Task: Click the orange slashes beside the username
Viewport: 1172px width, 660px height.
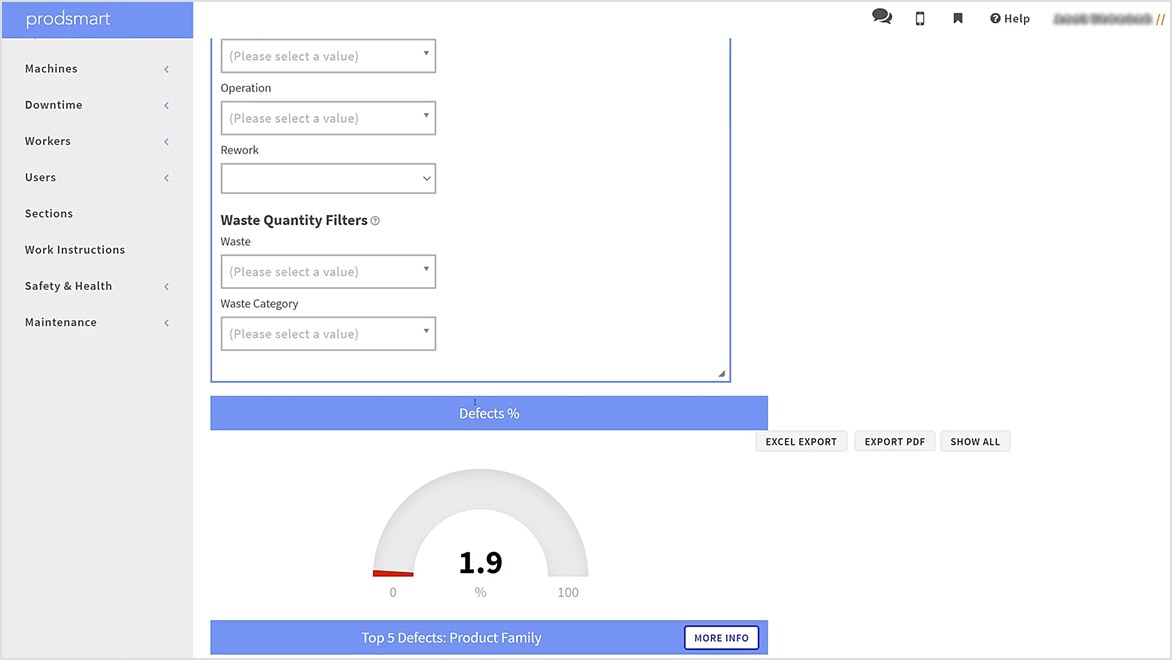Action: click(x=1162, y=18)
